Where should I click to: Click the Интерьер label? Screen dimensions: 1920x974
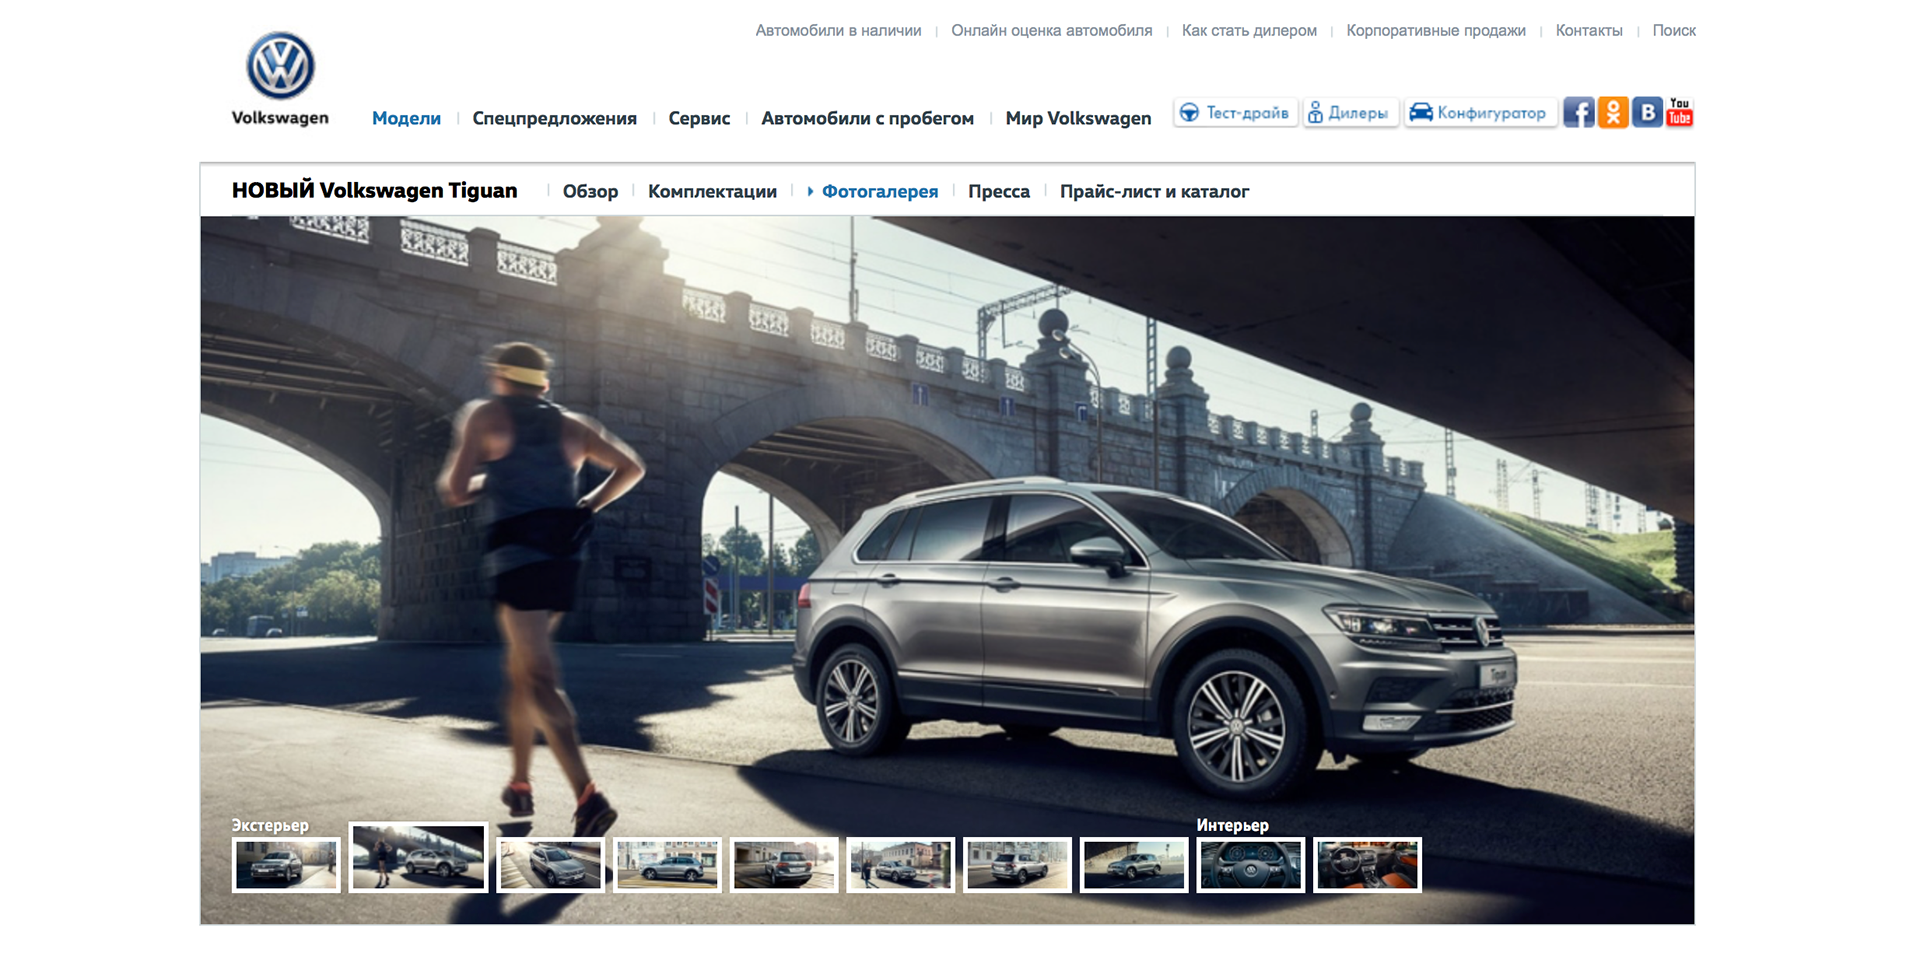tap(1232, 825)
